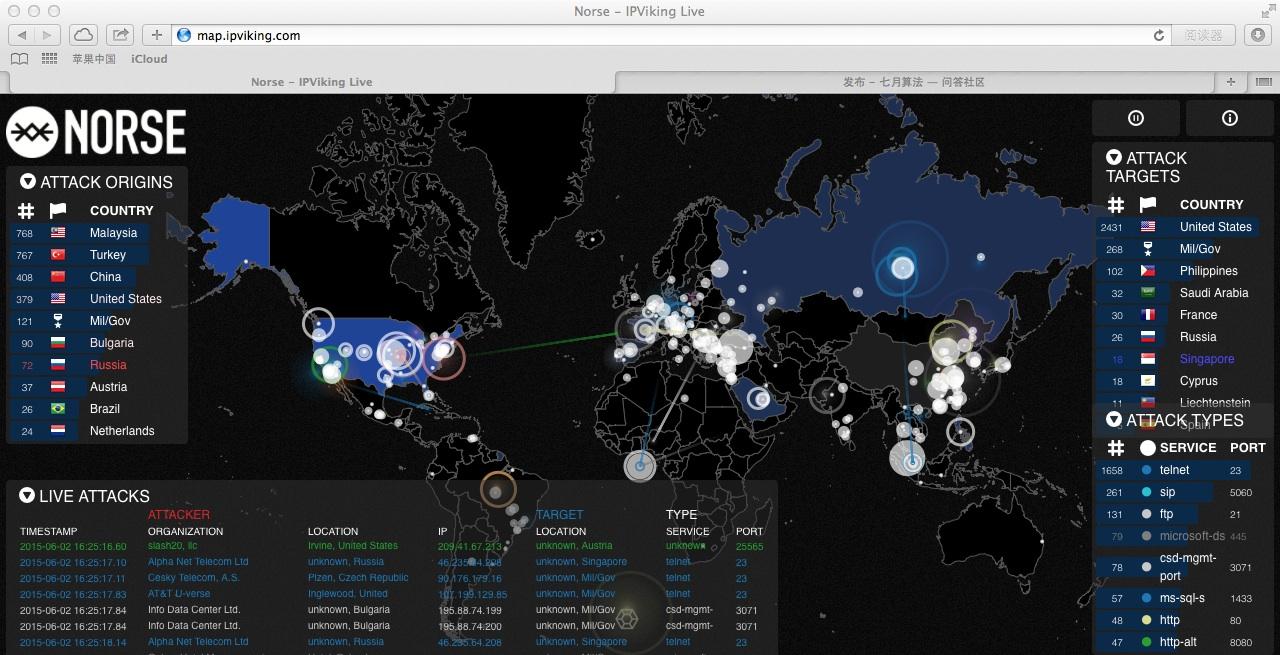The image size is (1280, 655).
Task: Click China flag in Attack Origins
Action: pyautogui.click(x=58, y=277)
